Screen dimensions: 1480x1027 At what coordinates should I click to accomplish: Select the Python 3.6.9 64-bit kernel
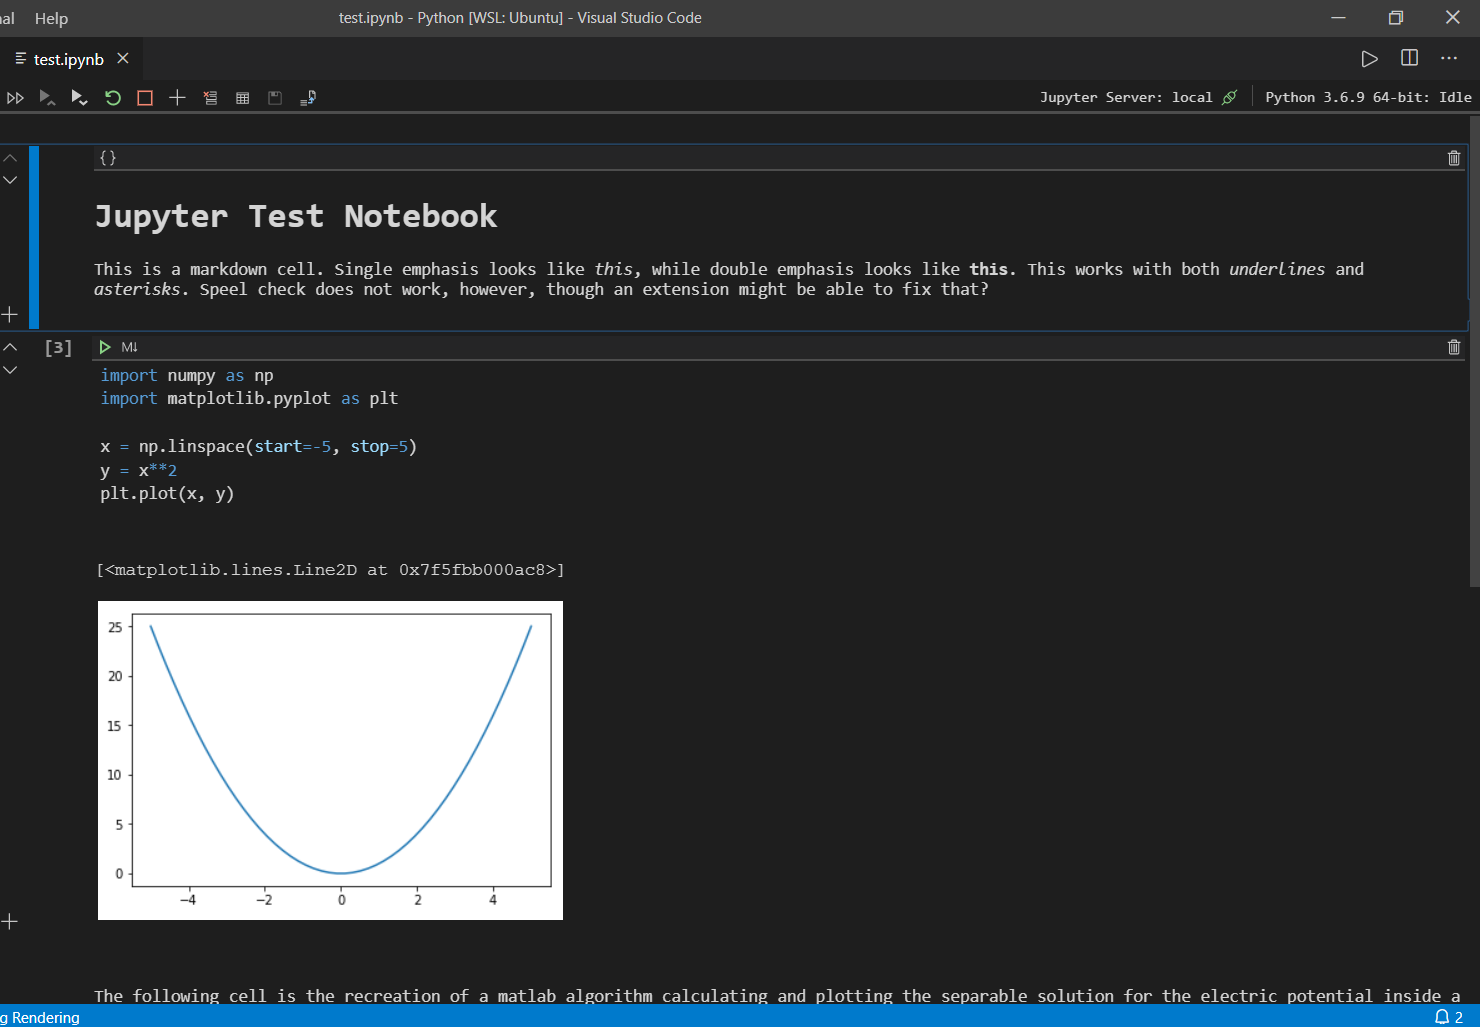(1368, 97)
